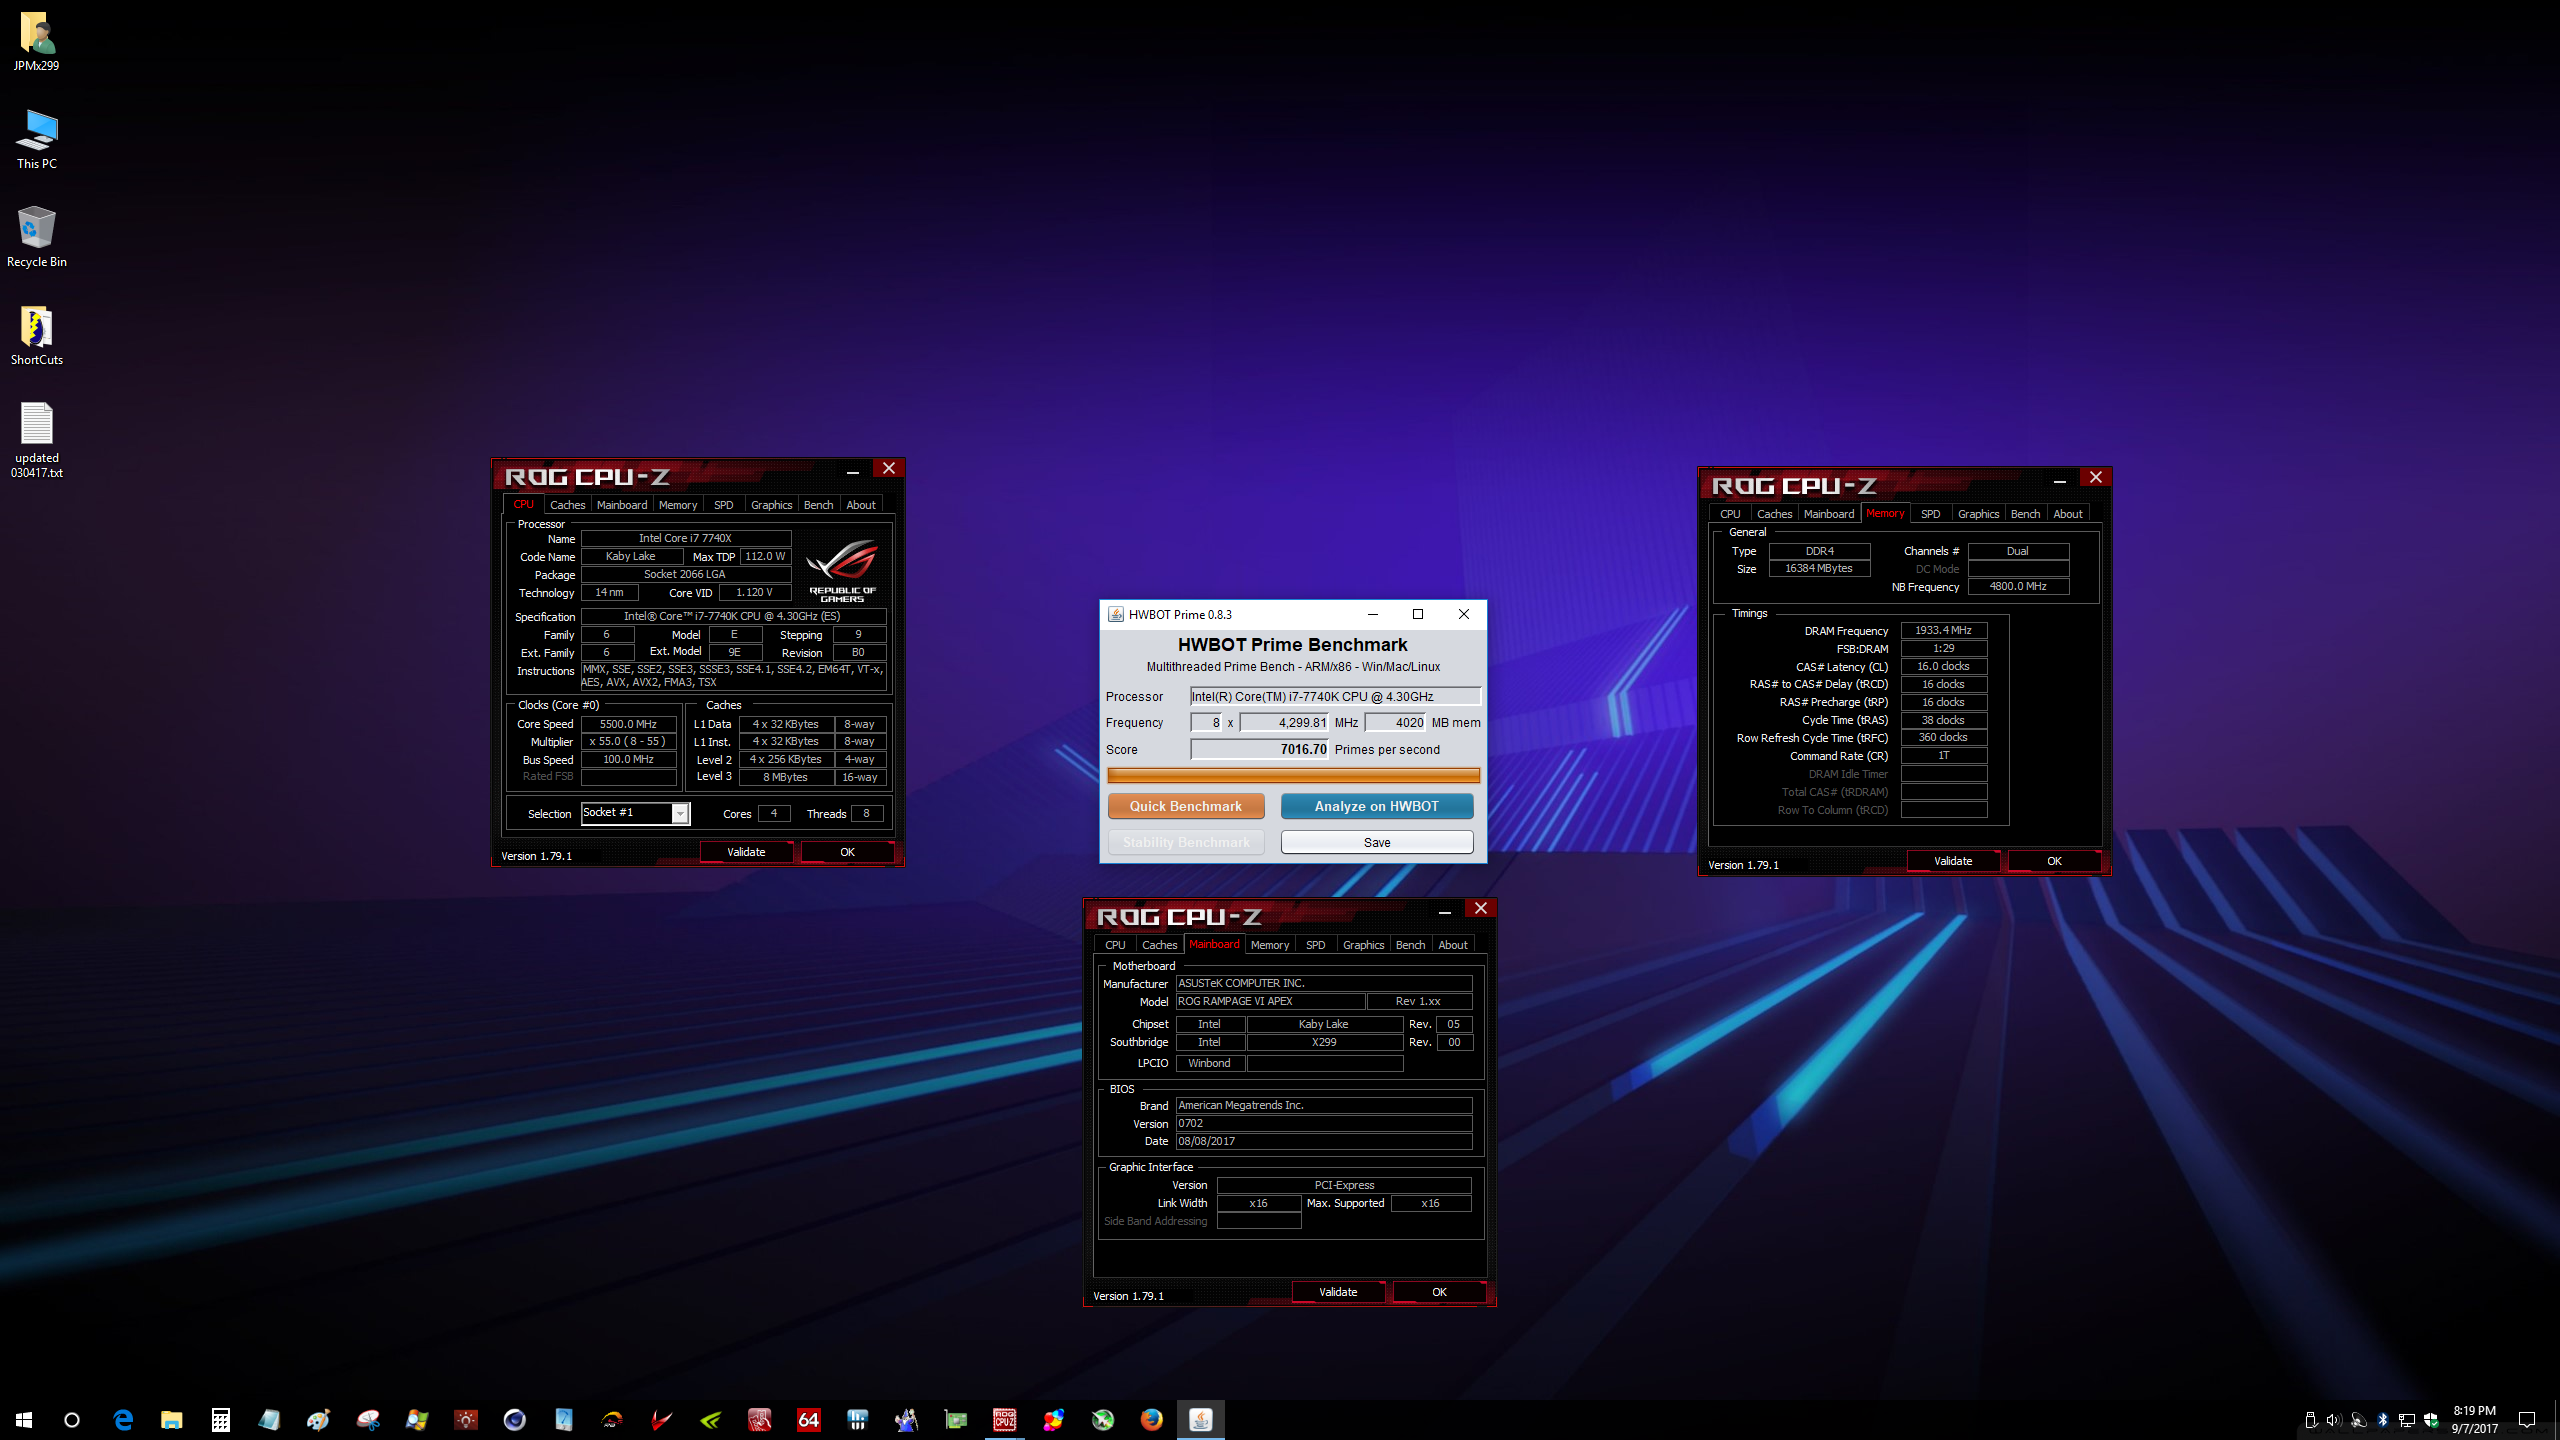Open Graphics tab in bottom Mainboard CPU-Z window
This screenshot has width=2560, height=1440.
[1363, 945]
